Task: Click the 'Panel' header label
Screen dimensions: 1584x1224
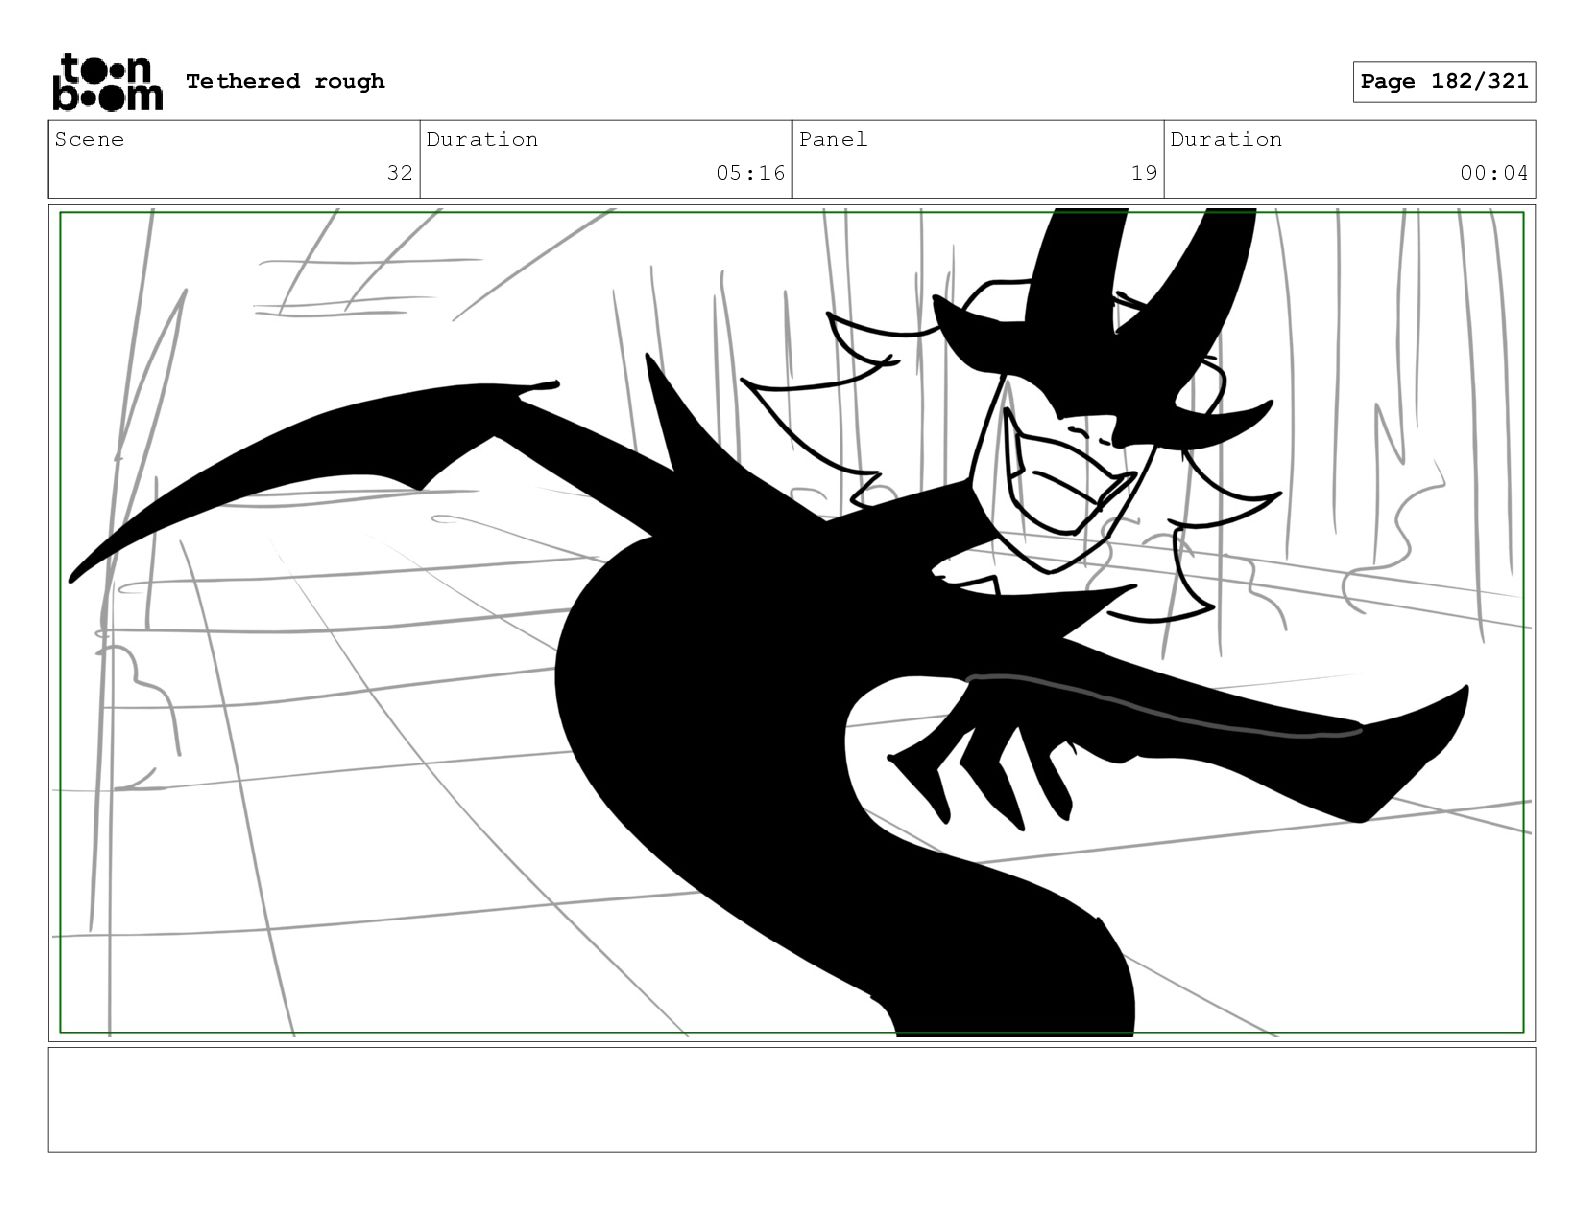Action: (832, 139)
